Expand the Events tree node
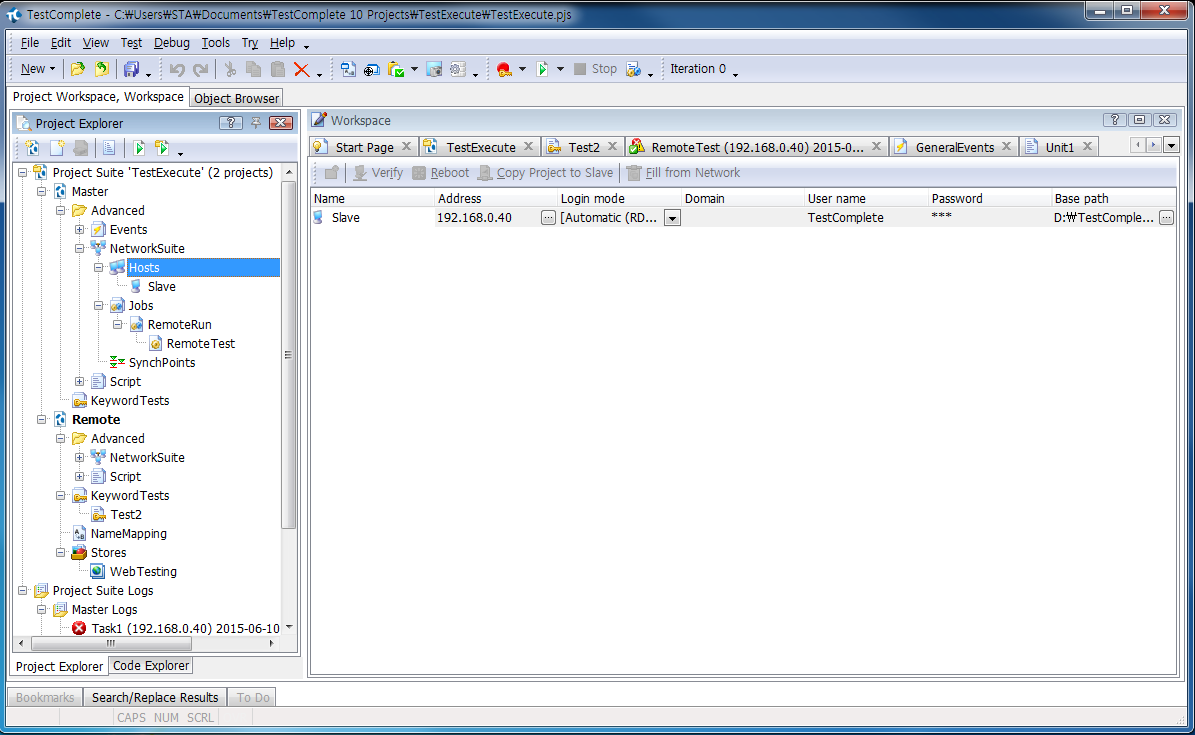The height and width of the screenshot is (735, 1195). coord(80,230)
